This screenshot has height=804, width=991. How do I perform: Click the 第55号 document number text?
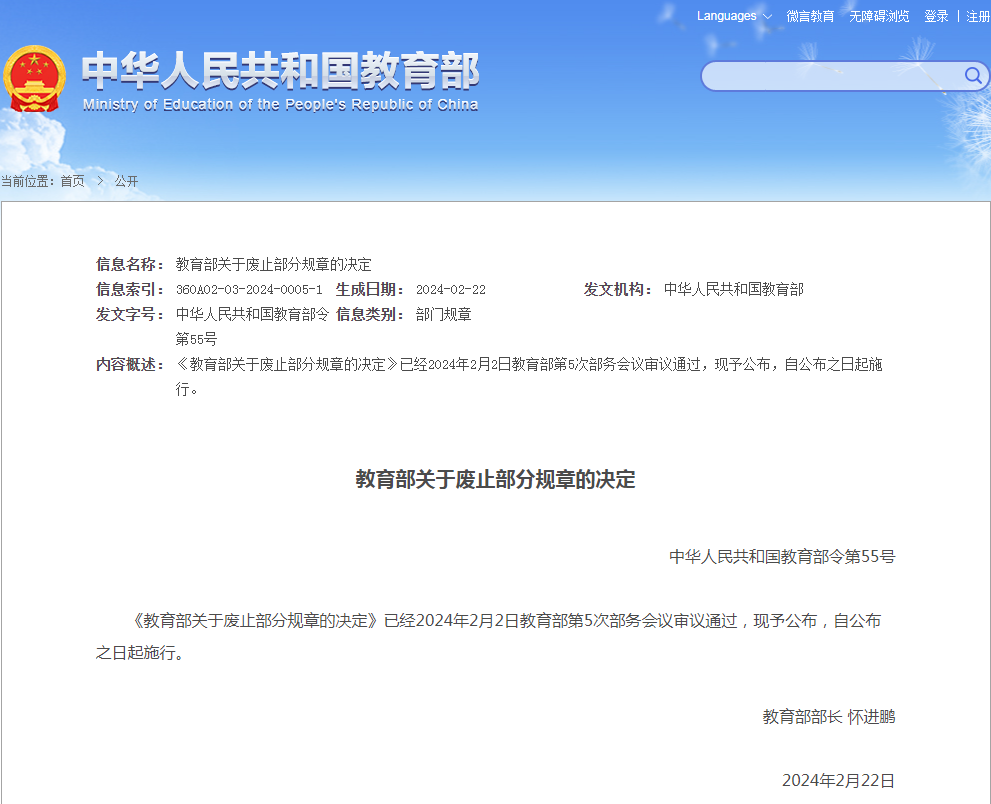[x=196, y=339]
